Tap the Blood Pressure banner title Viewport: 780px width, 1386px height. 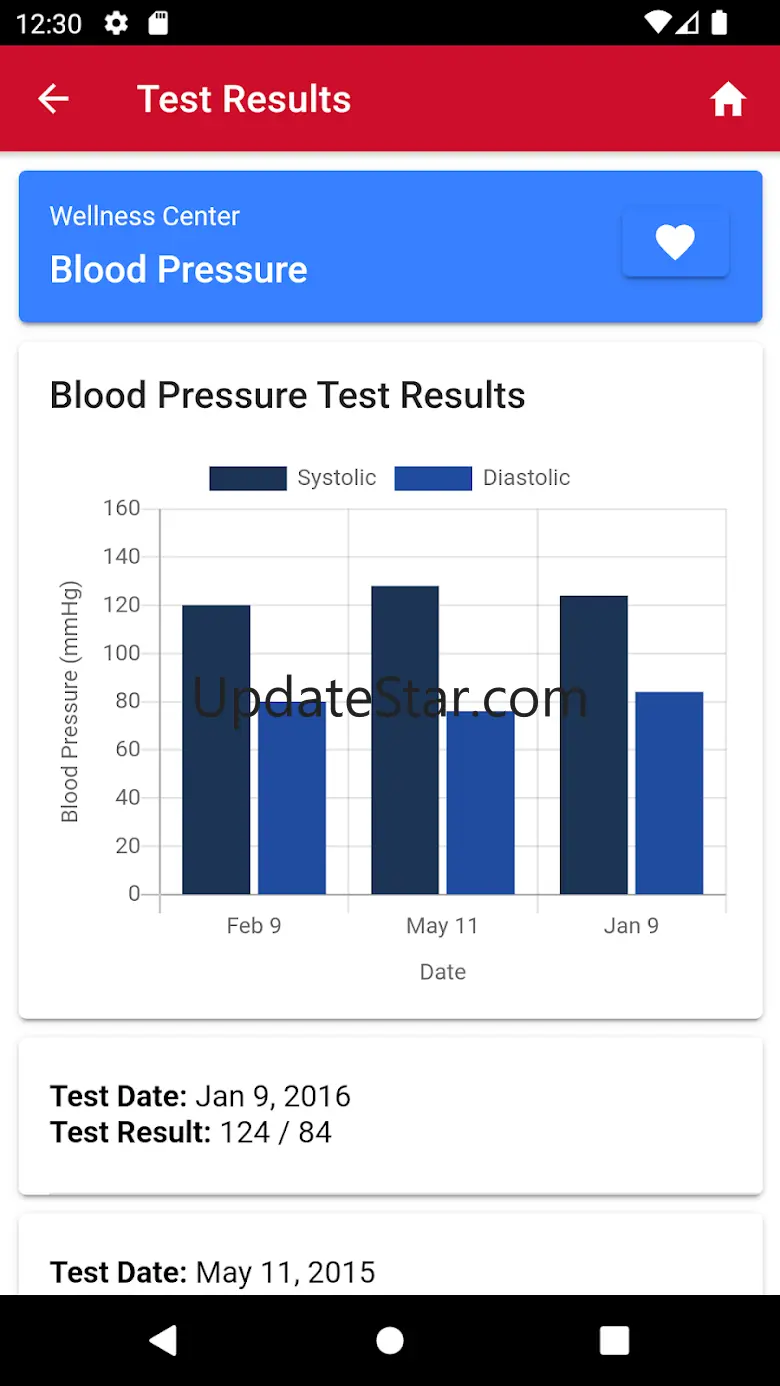(x=178, y=269)
